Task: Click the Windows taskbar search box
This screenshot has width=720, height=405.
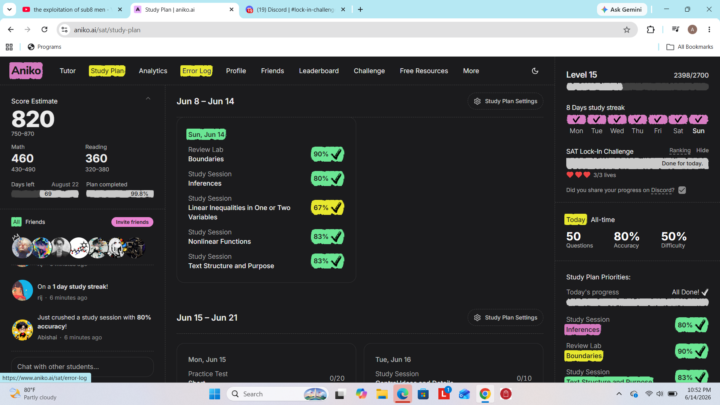Action: coord(278,394)
